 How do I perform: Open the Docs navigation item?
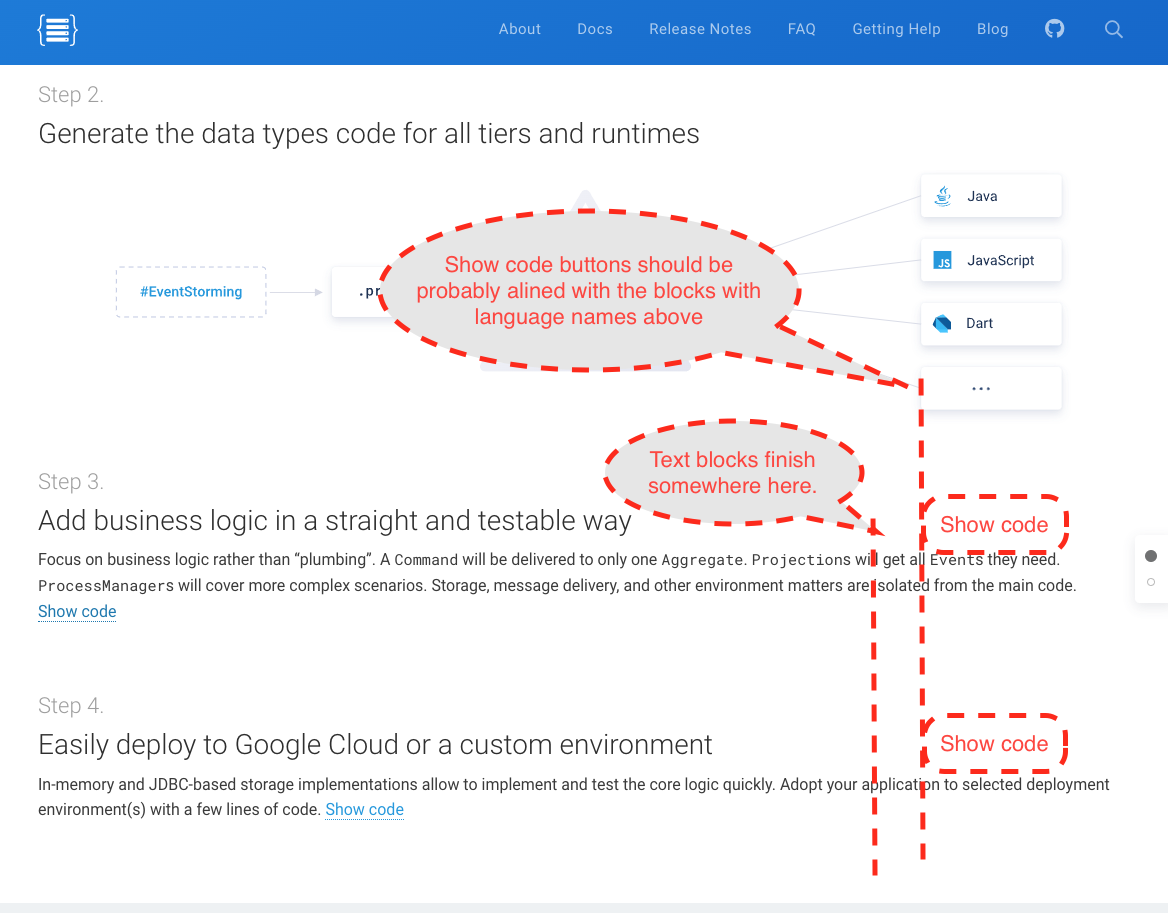coord(594,29)
